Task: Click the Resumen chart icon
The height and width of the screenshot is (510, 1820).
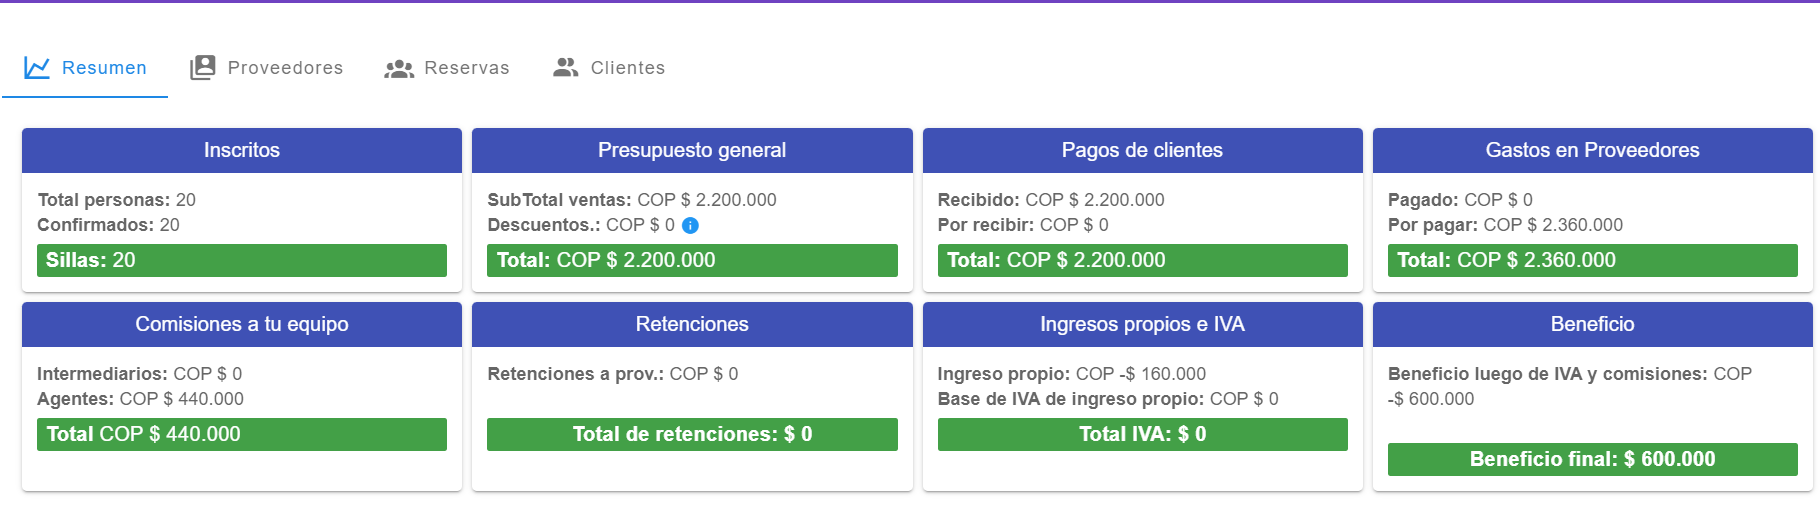Action: (37, 68)
